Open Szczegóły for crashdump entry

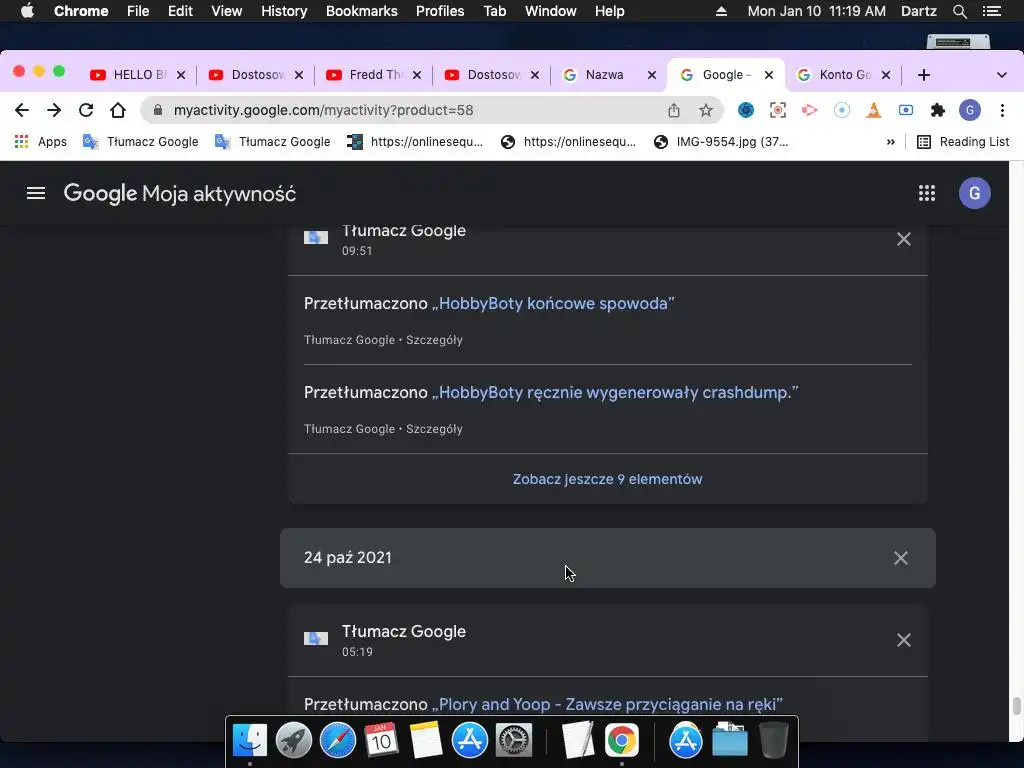point(434,429)
